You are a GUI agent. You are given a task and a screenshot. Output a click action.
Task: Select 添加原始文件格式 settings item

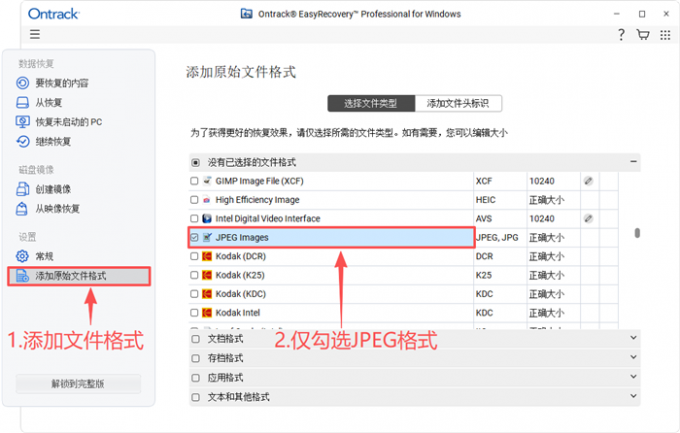pyautogui.click(x=79, y=276)
